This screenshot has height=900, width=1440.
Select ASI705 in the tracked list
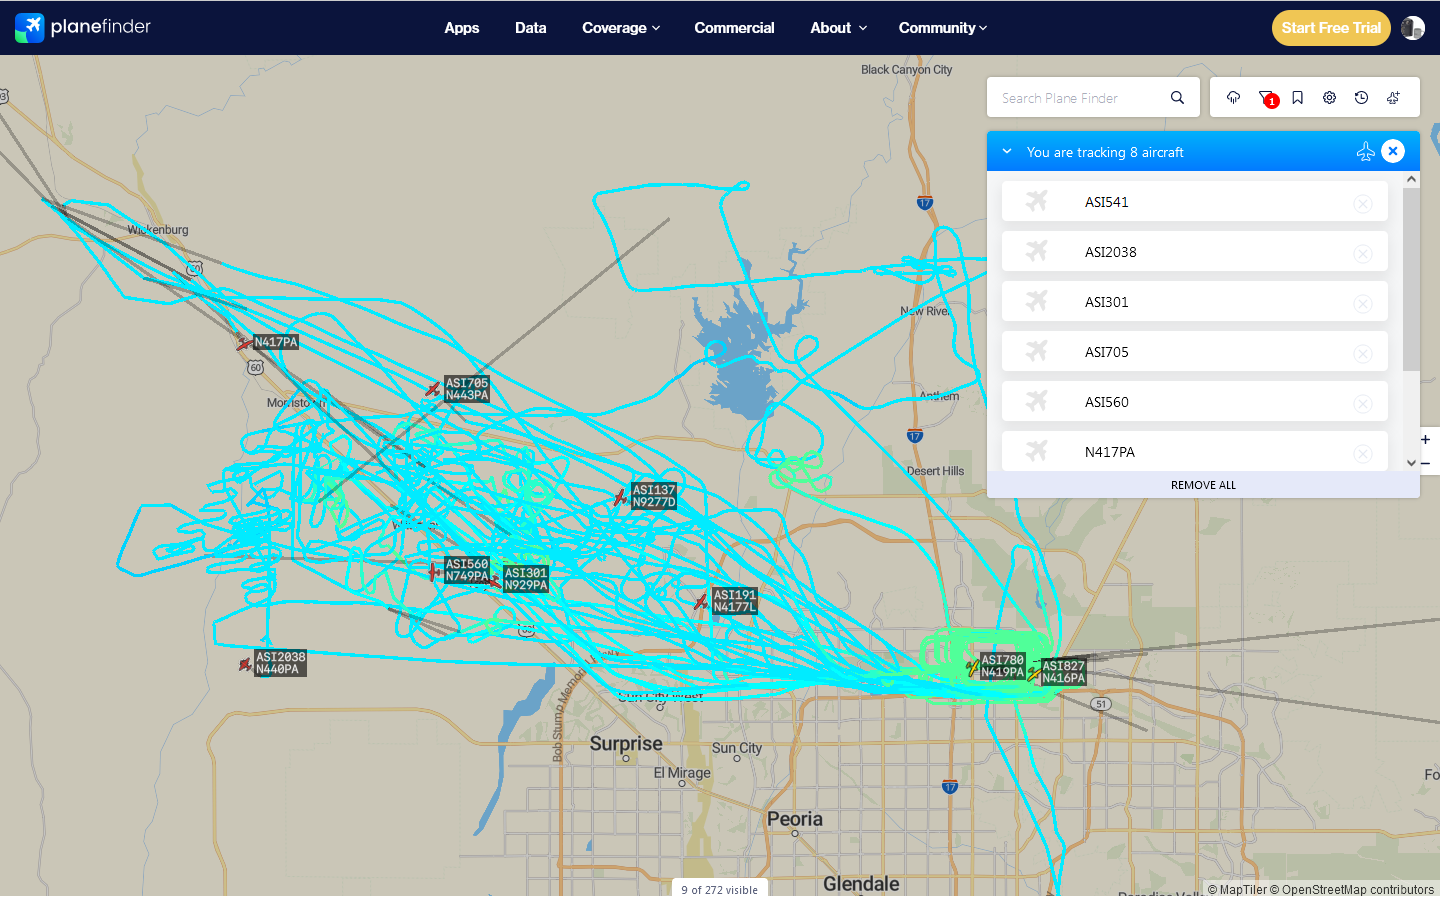pos(1195,351)
